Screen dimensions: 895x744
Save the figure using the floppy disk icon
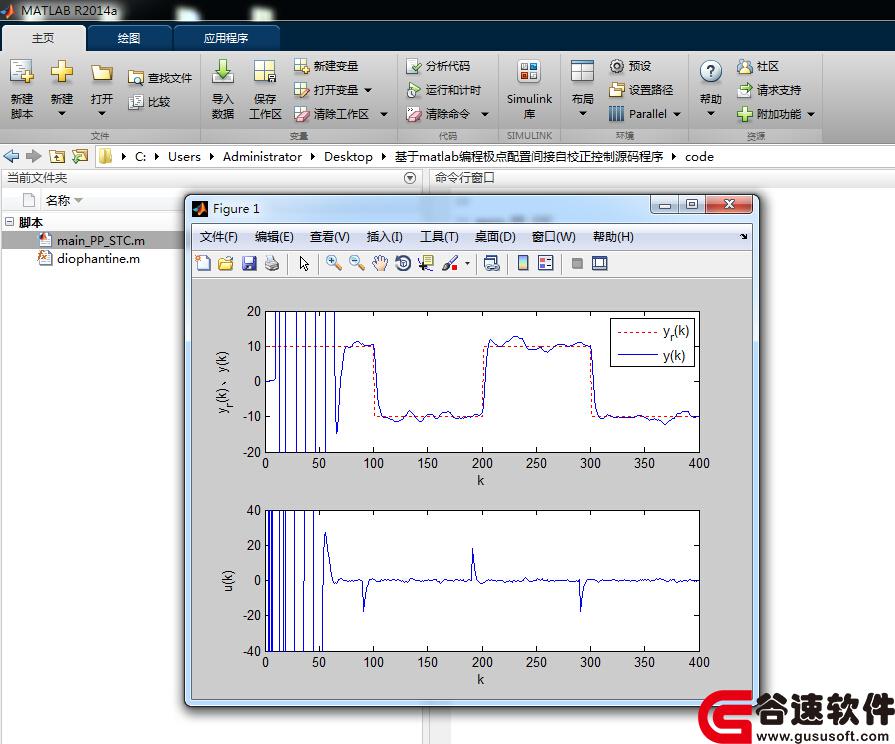(x=249, y=263)
